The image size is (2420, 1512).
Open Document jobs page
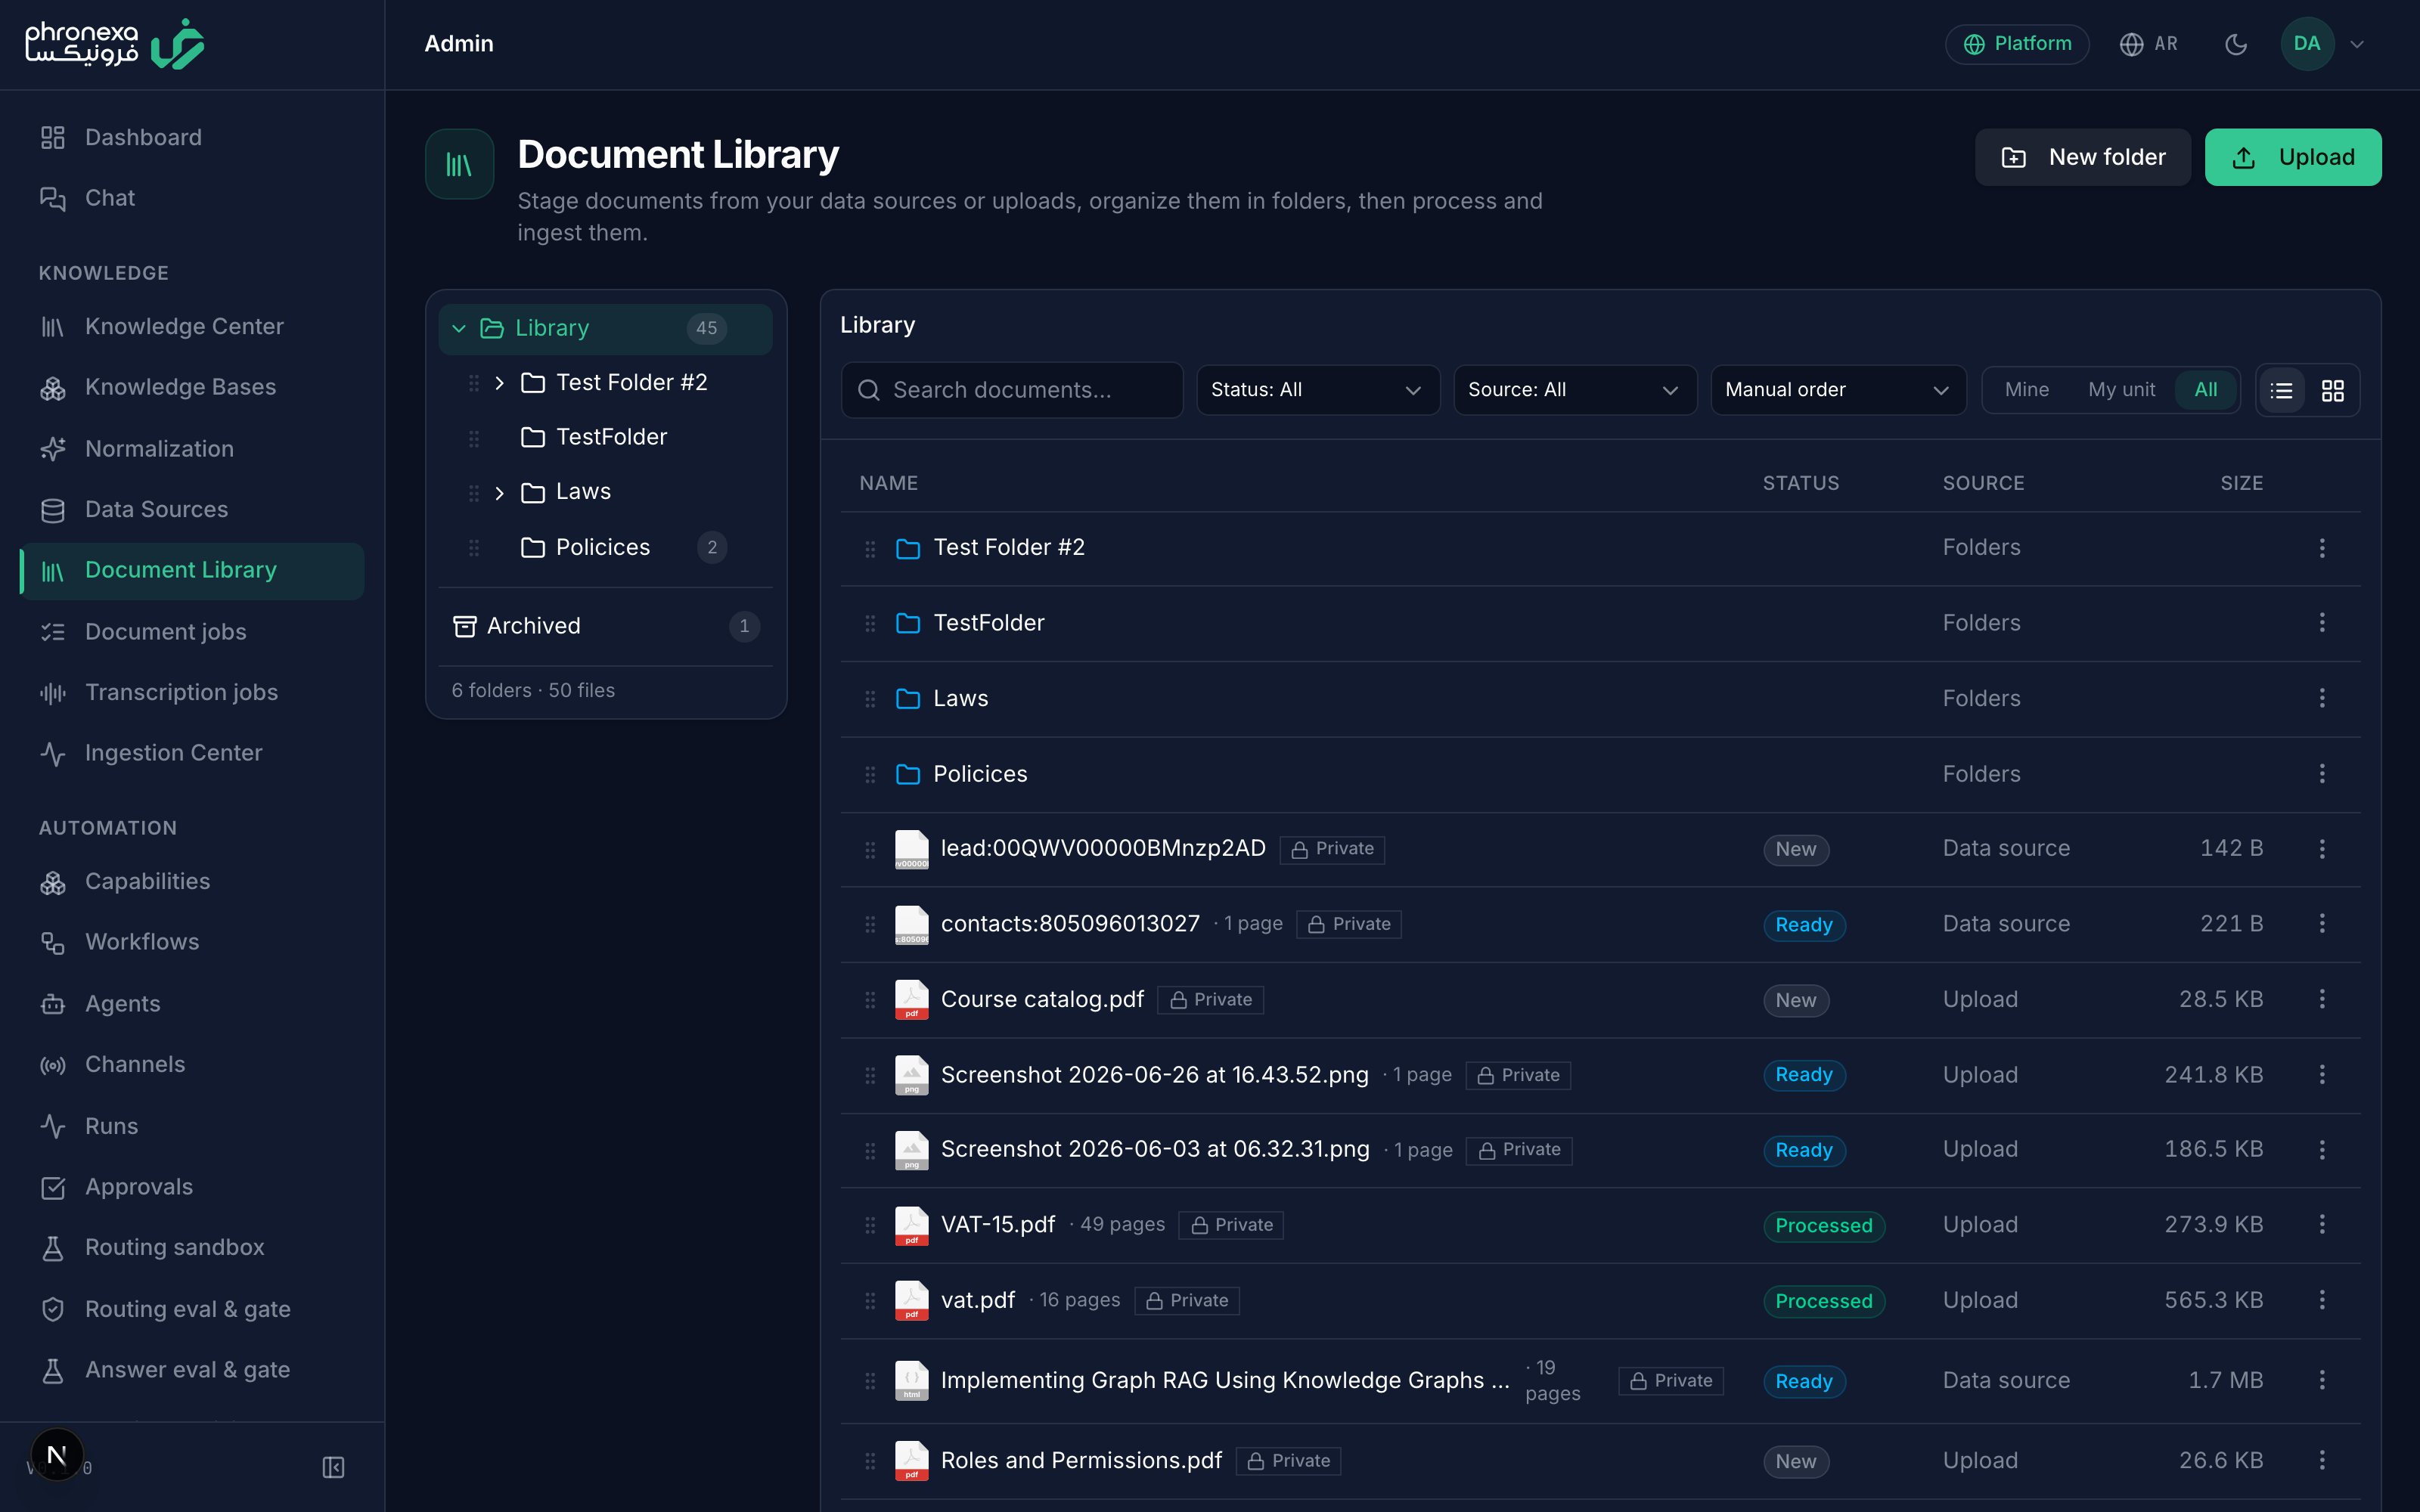pyautogui.click(x=192, y=631)
